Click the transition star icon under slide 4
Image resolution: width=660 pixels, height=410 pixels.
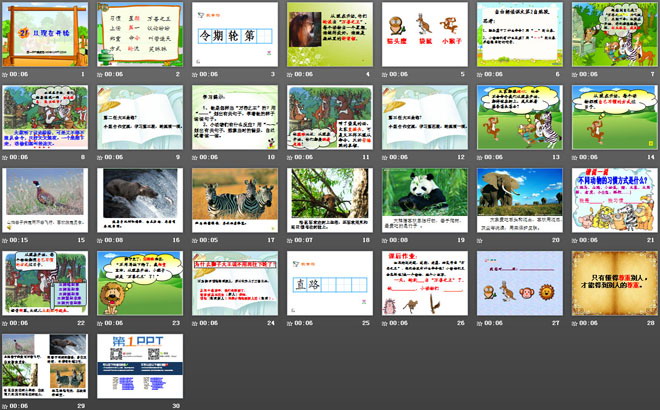pyautogui.click(x=290, y=75)
